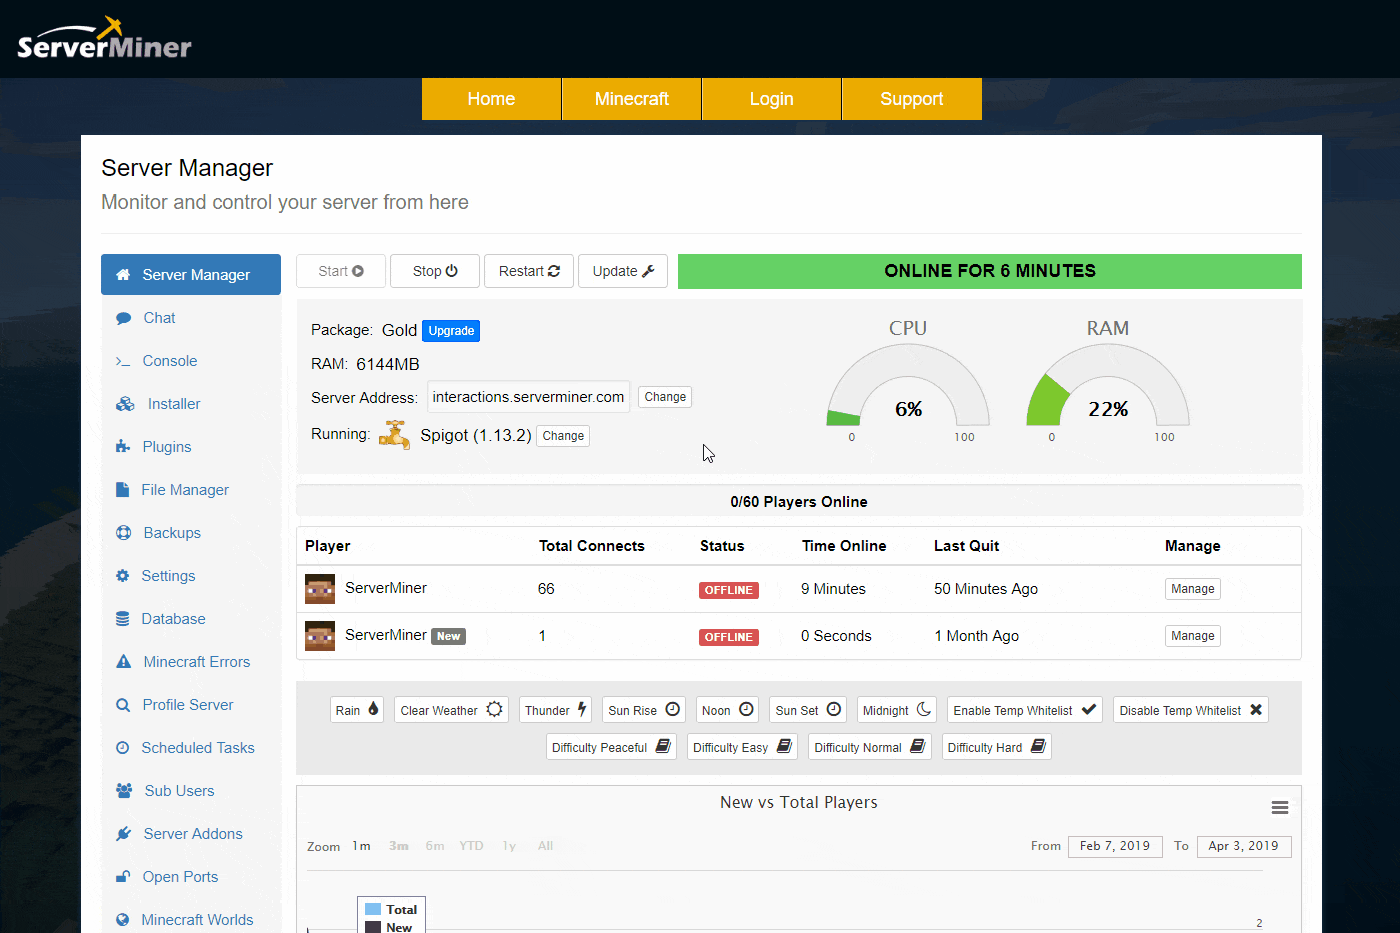Set Difficulty Hard
The image size is (1400, 933).
[x=997, y=747]
